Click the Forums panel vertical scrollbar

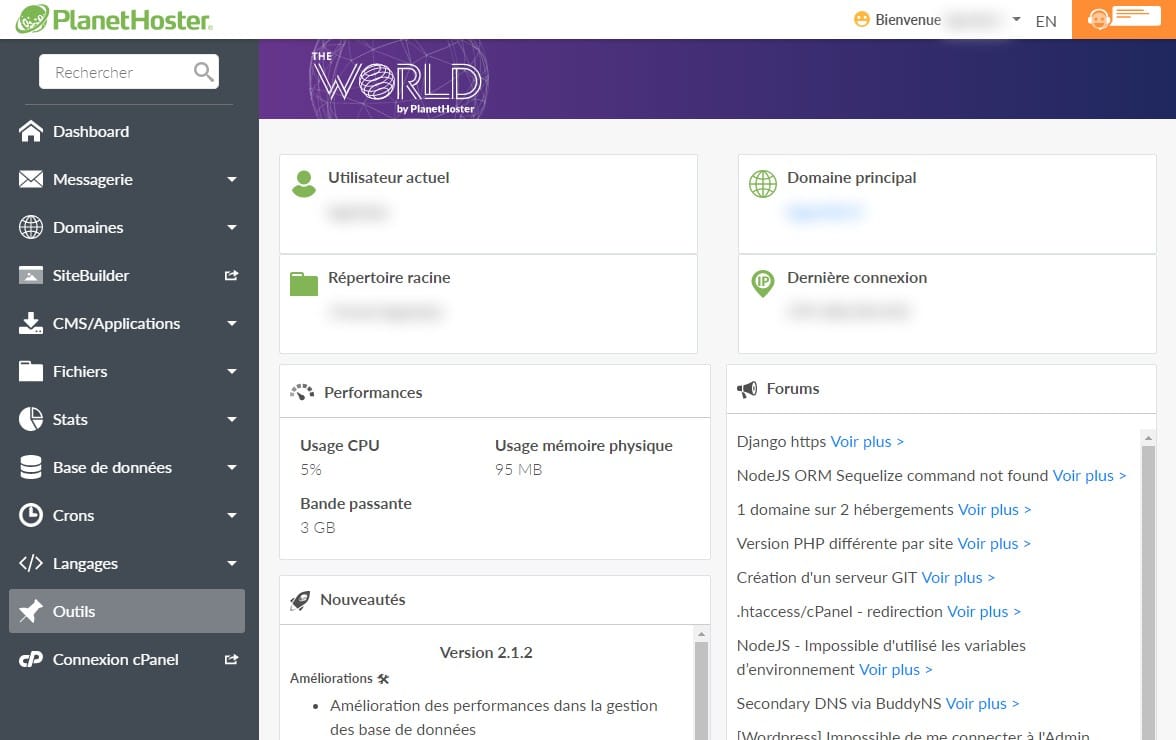point(1148,580)
